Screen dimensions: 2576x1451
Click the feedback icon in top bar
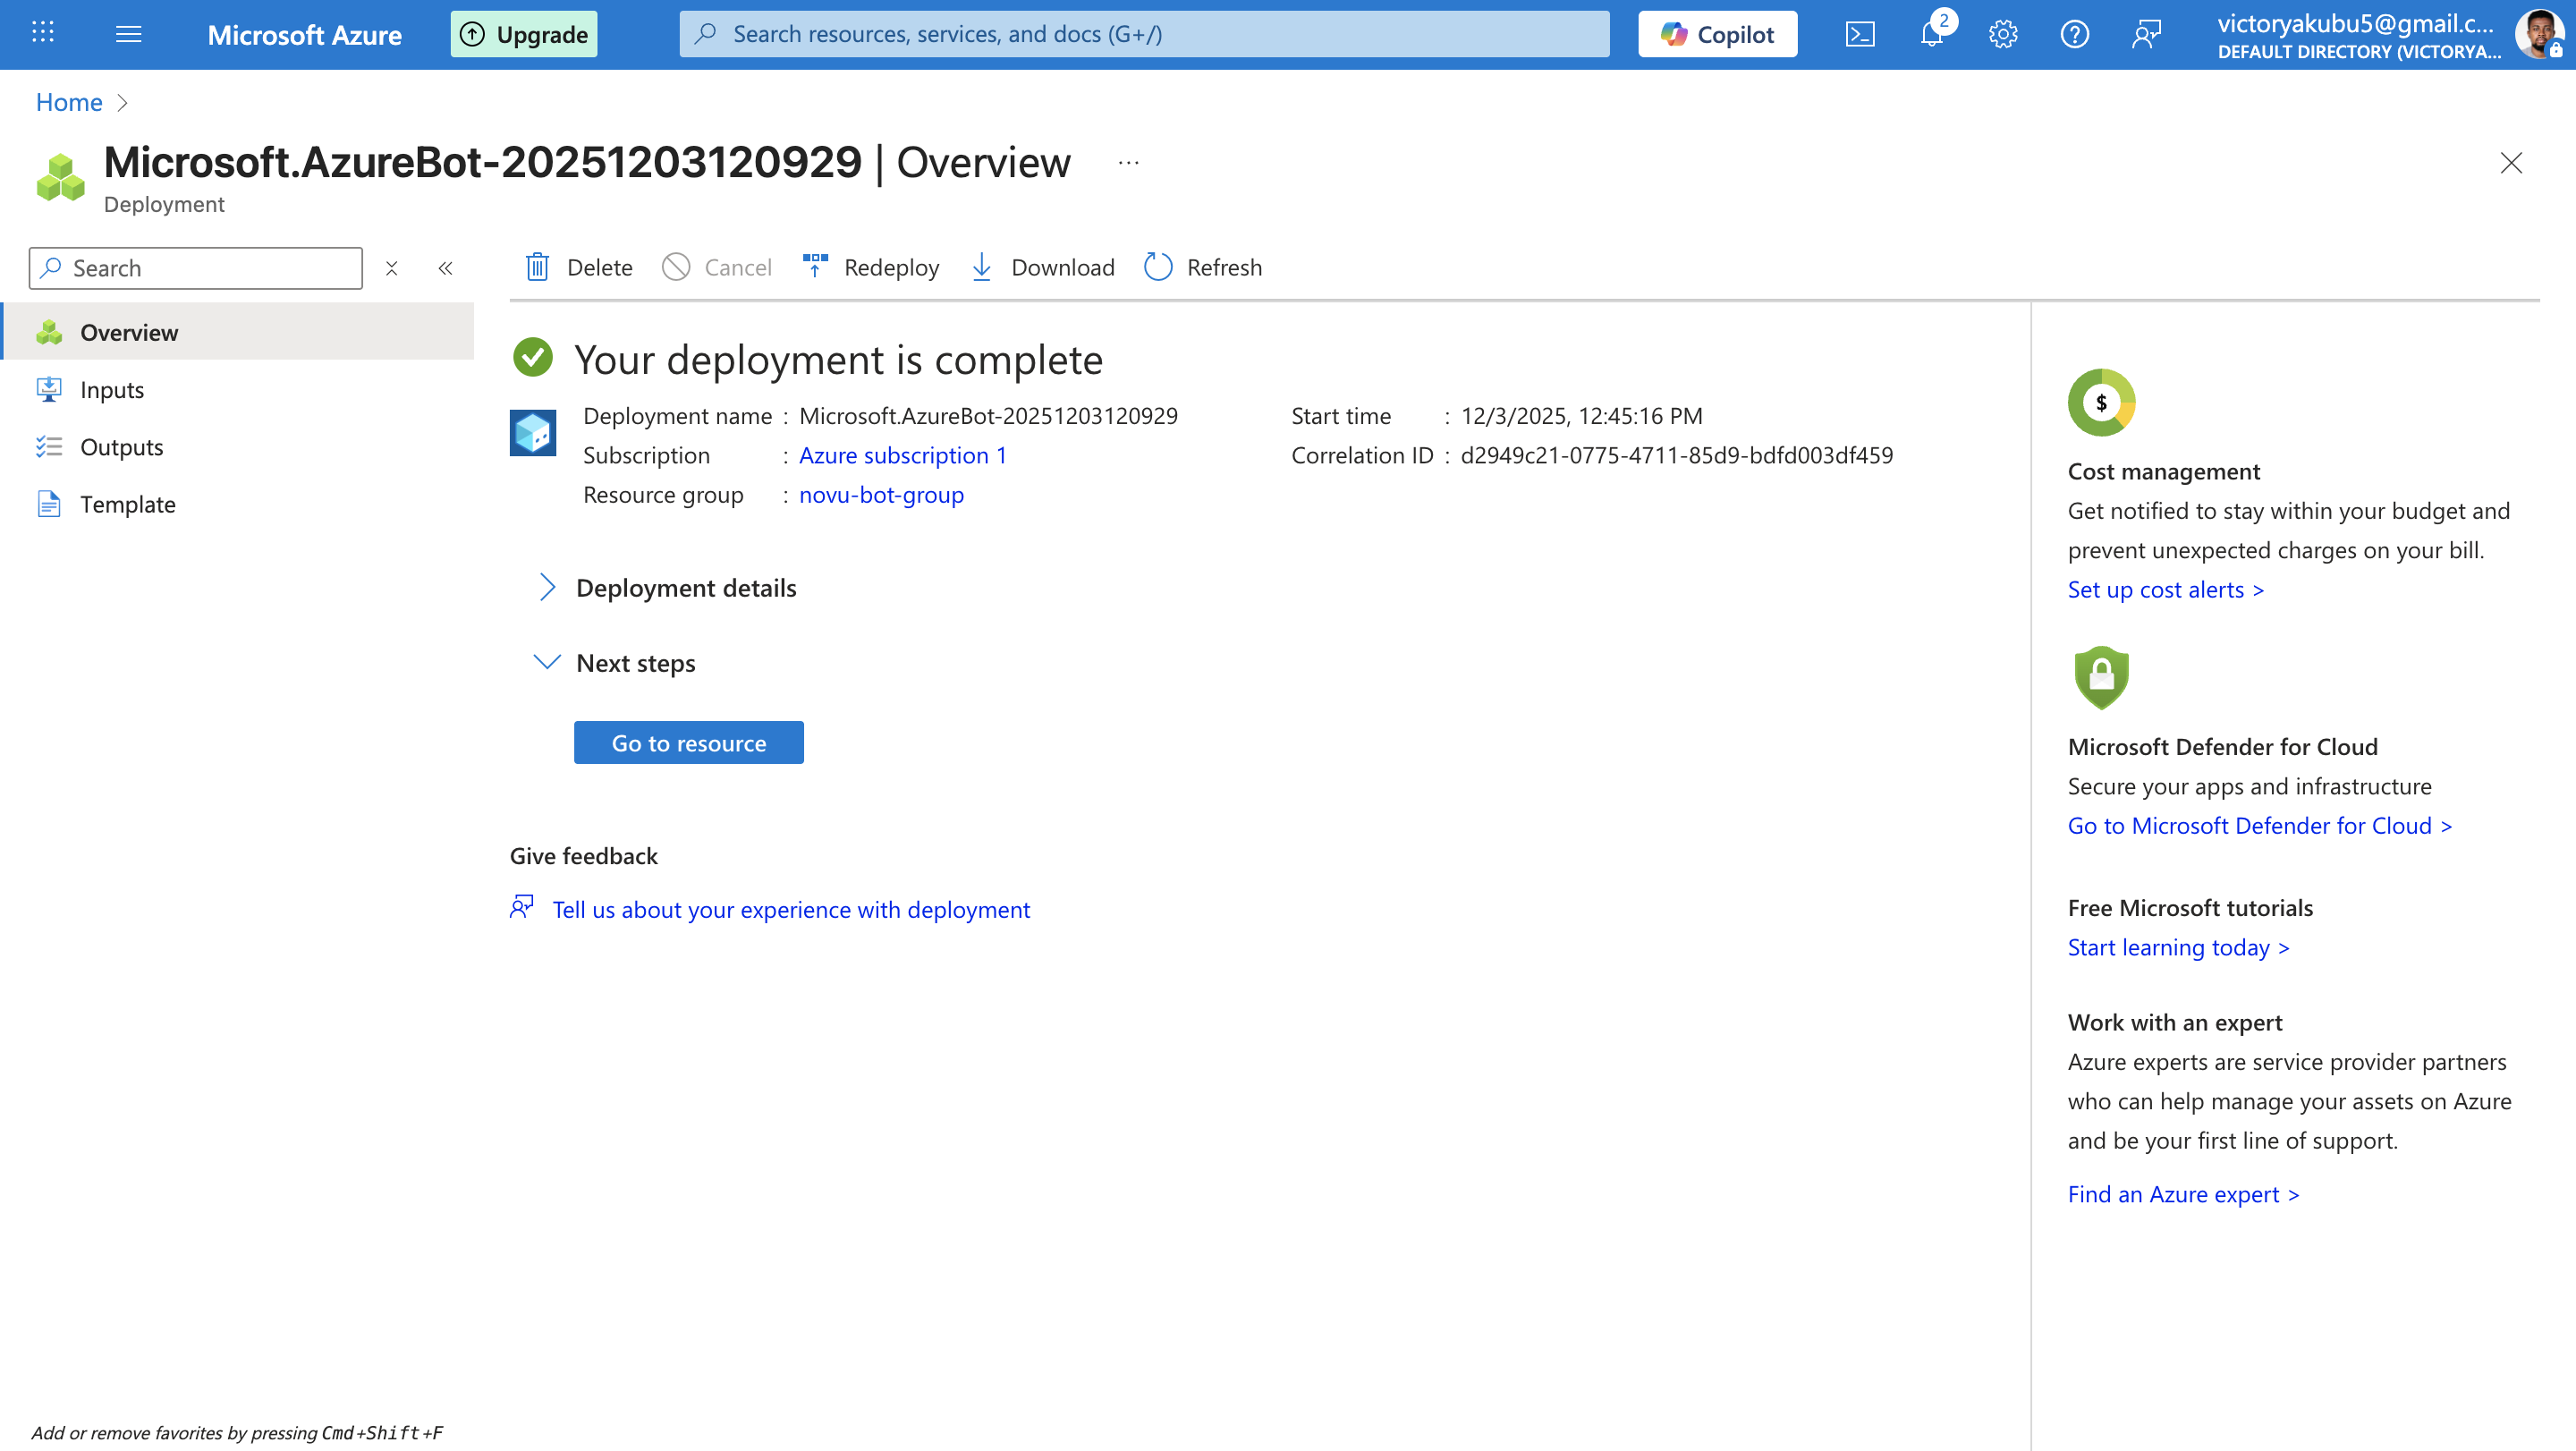click(2146, 35)
